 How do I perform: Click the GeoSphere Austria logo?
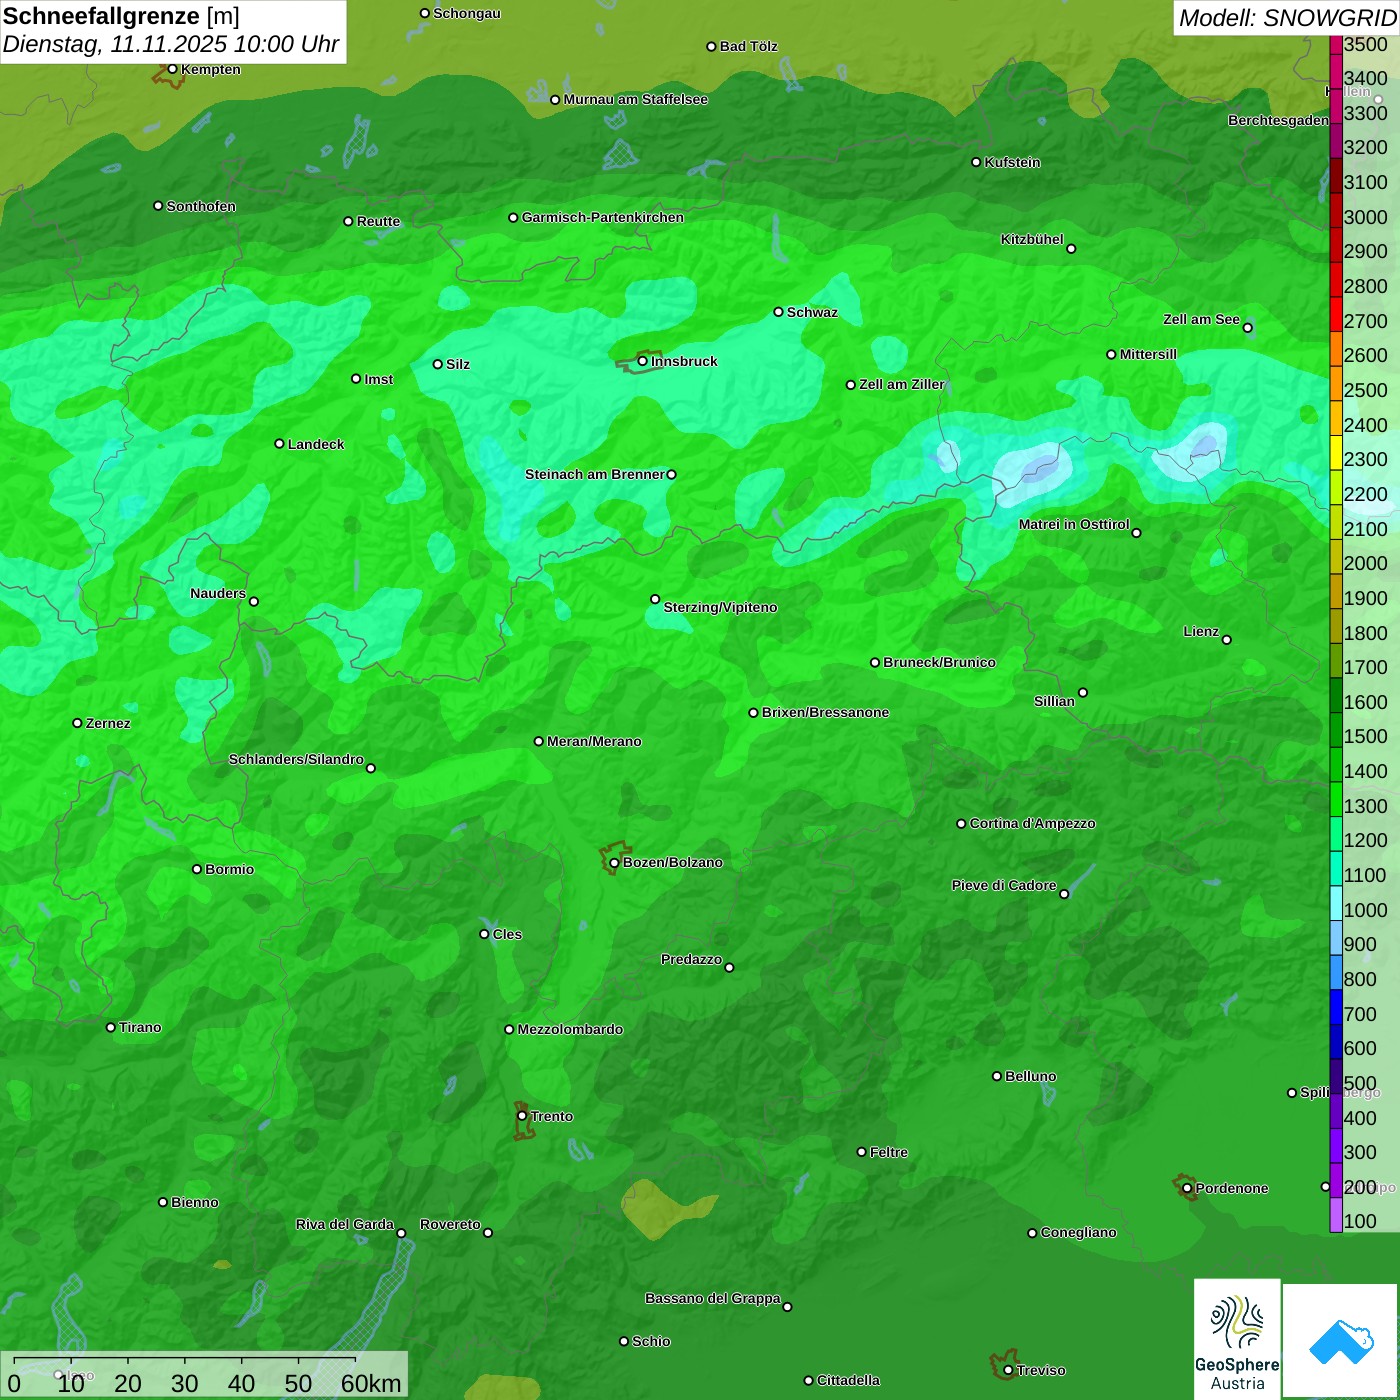tap(1237, 1339)
